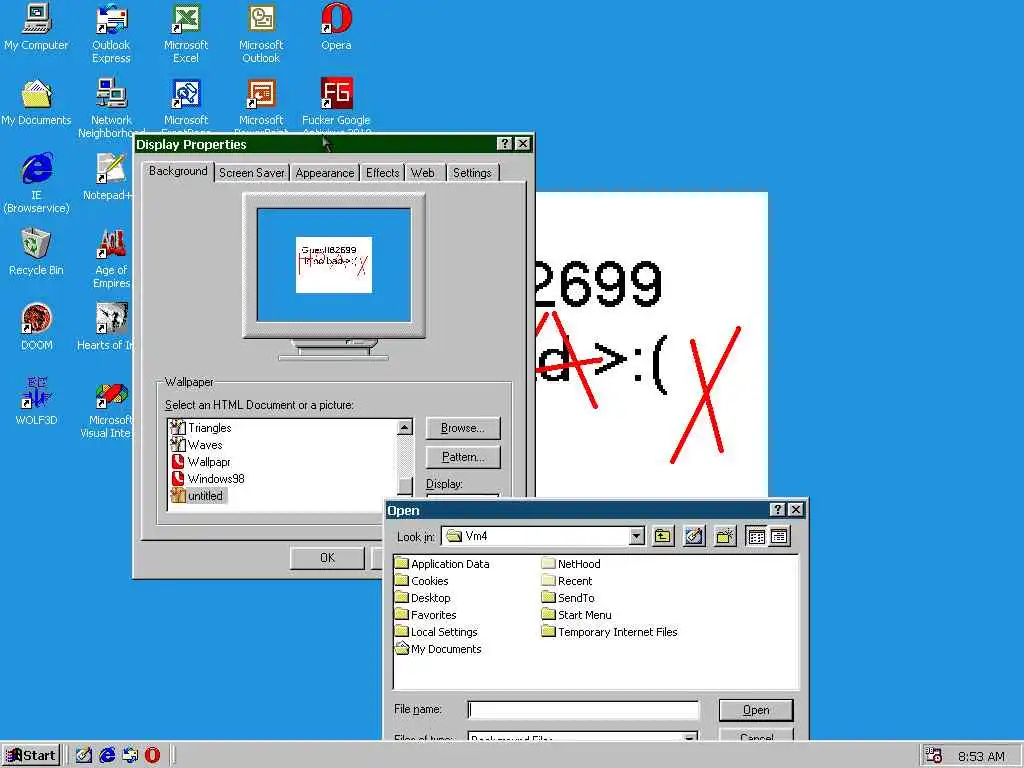Click the Open dialog help question button

777,509
